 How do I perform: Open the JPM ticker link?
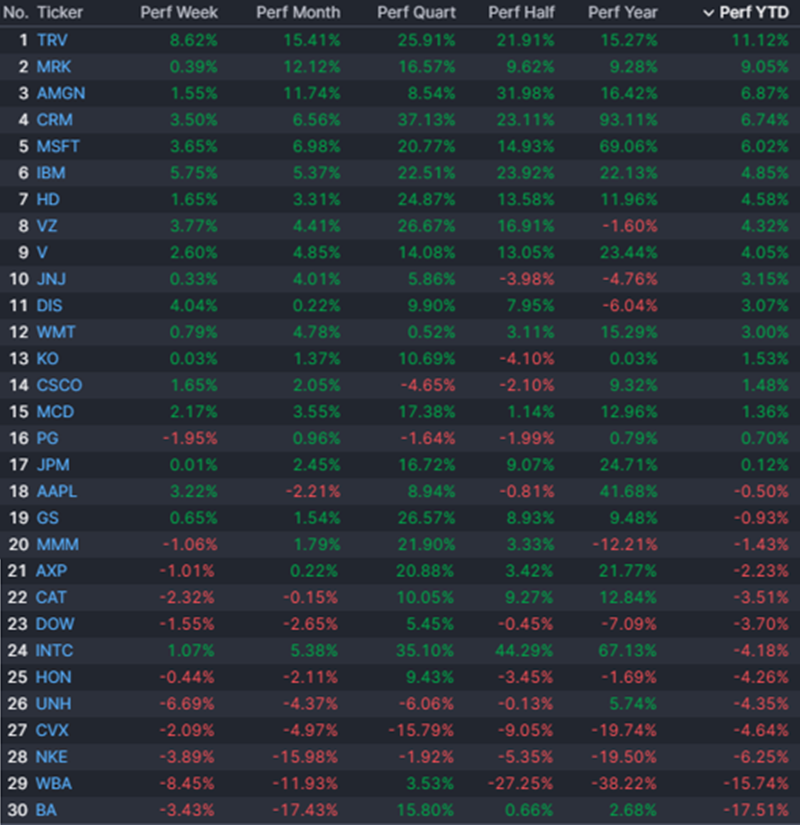(x=53, y=465)
